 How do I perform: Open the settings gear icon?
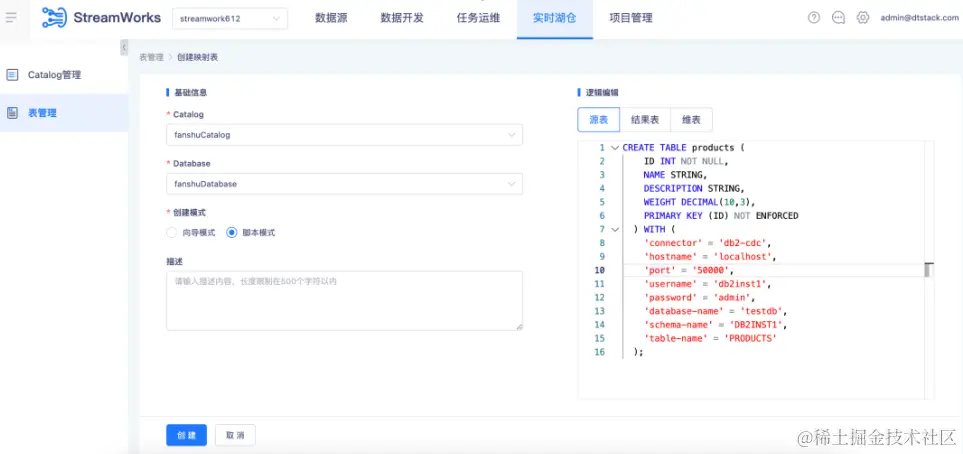[863, 18]
